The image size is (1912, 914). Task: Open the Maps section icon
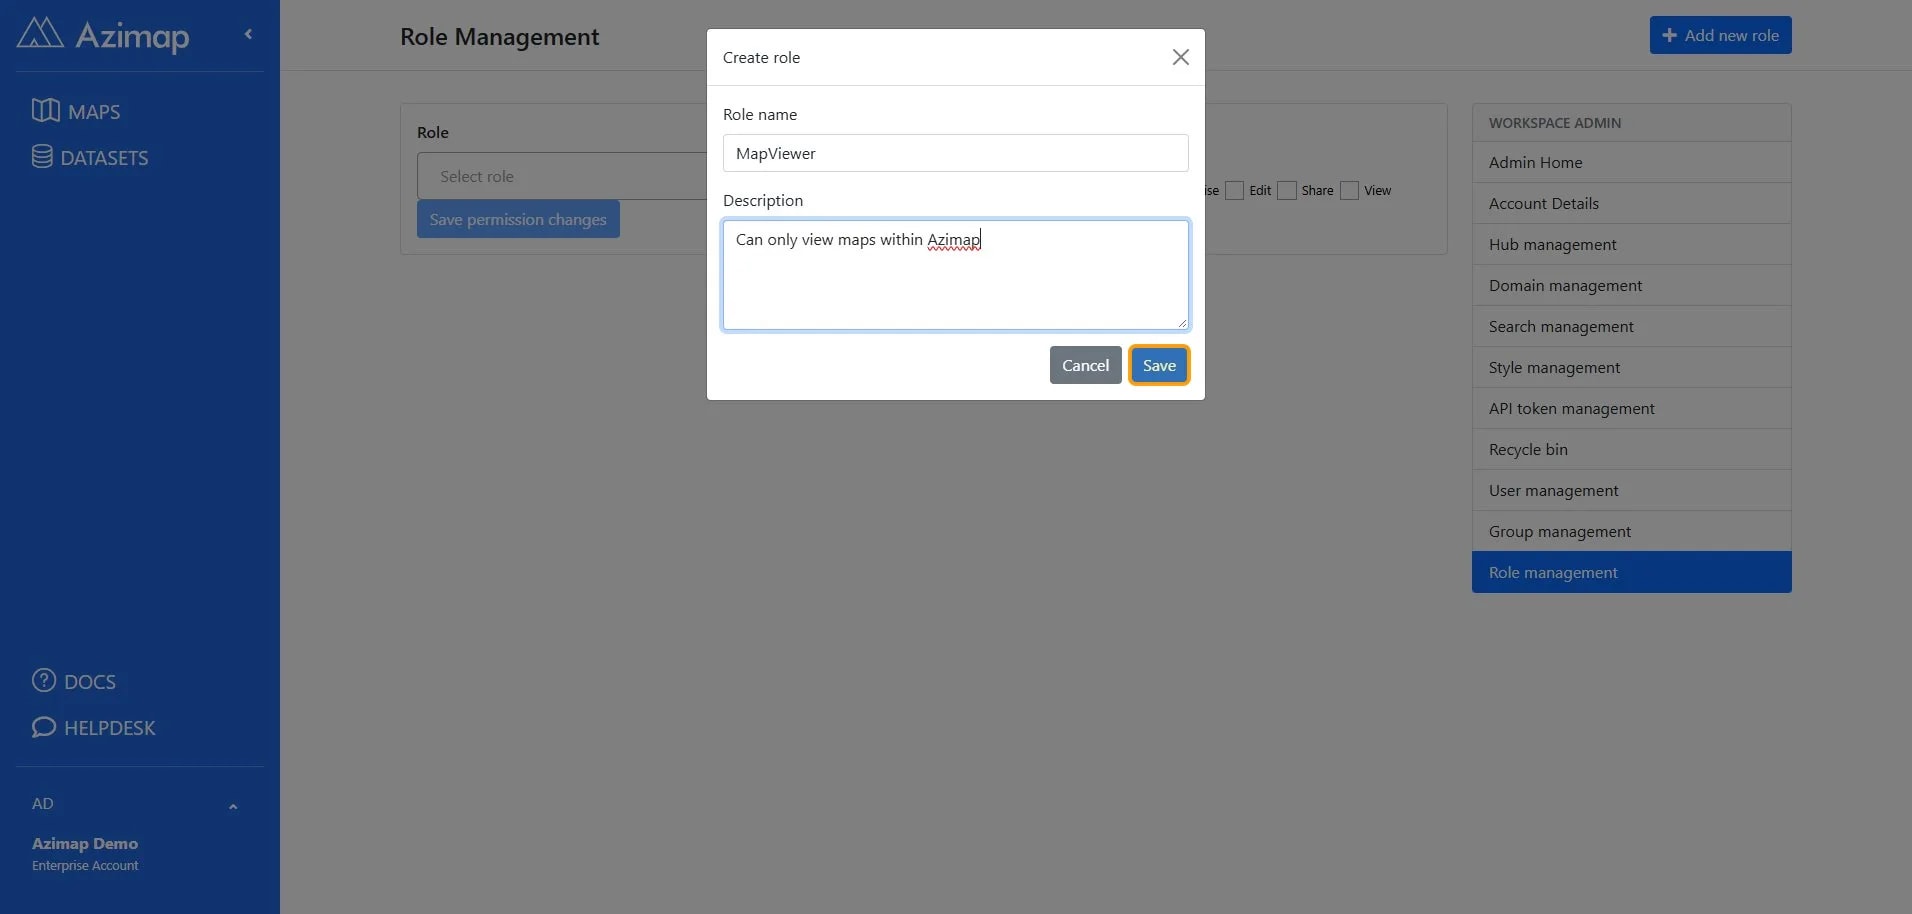45,110
